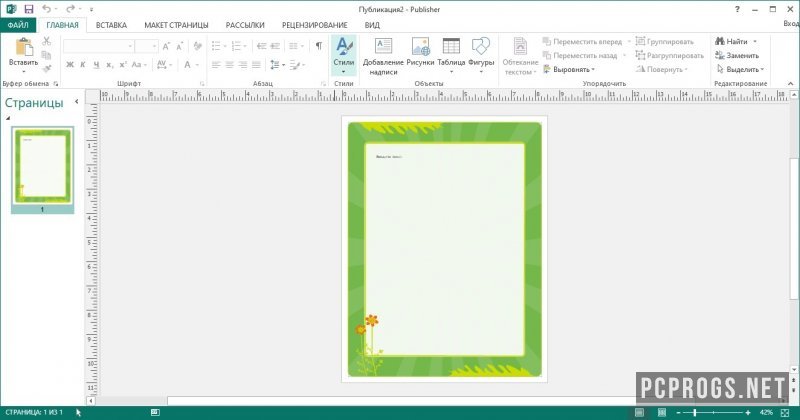Toggle center text alignment

[x=229, y=65]
